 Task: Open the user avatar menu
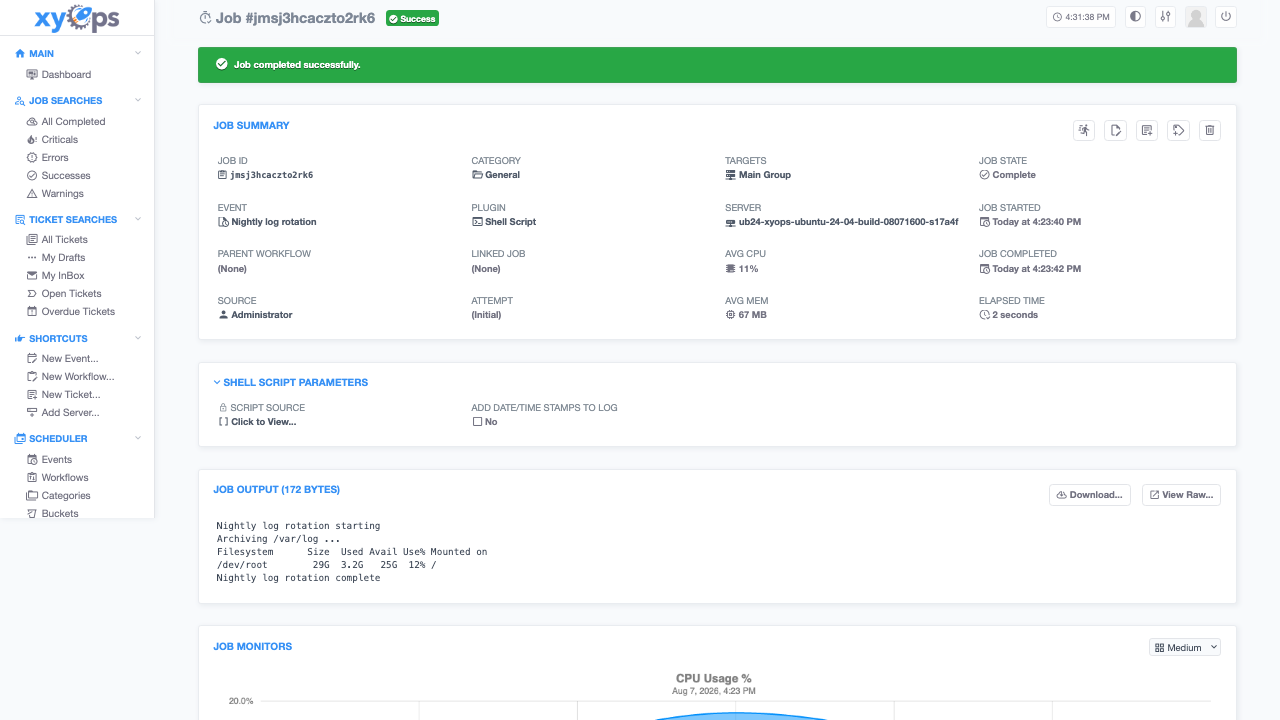[1195, 17]
